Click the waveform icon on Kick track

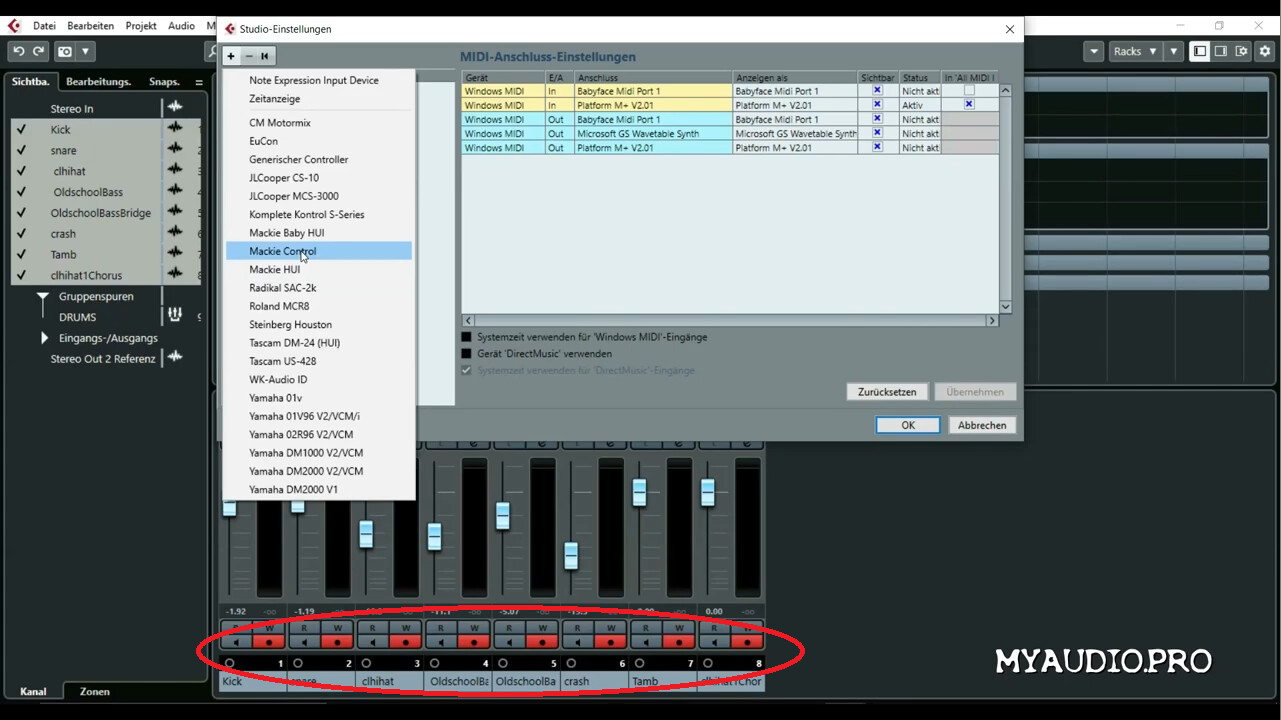(x=175, y=128)
